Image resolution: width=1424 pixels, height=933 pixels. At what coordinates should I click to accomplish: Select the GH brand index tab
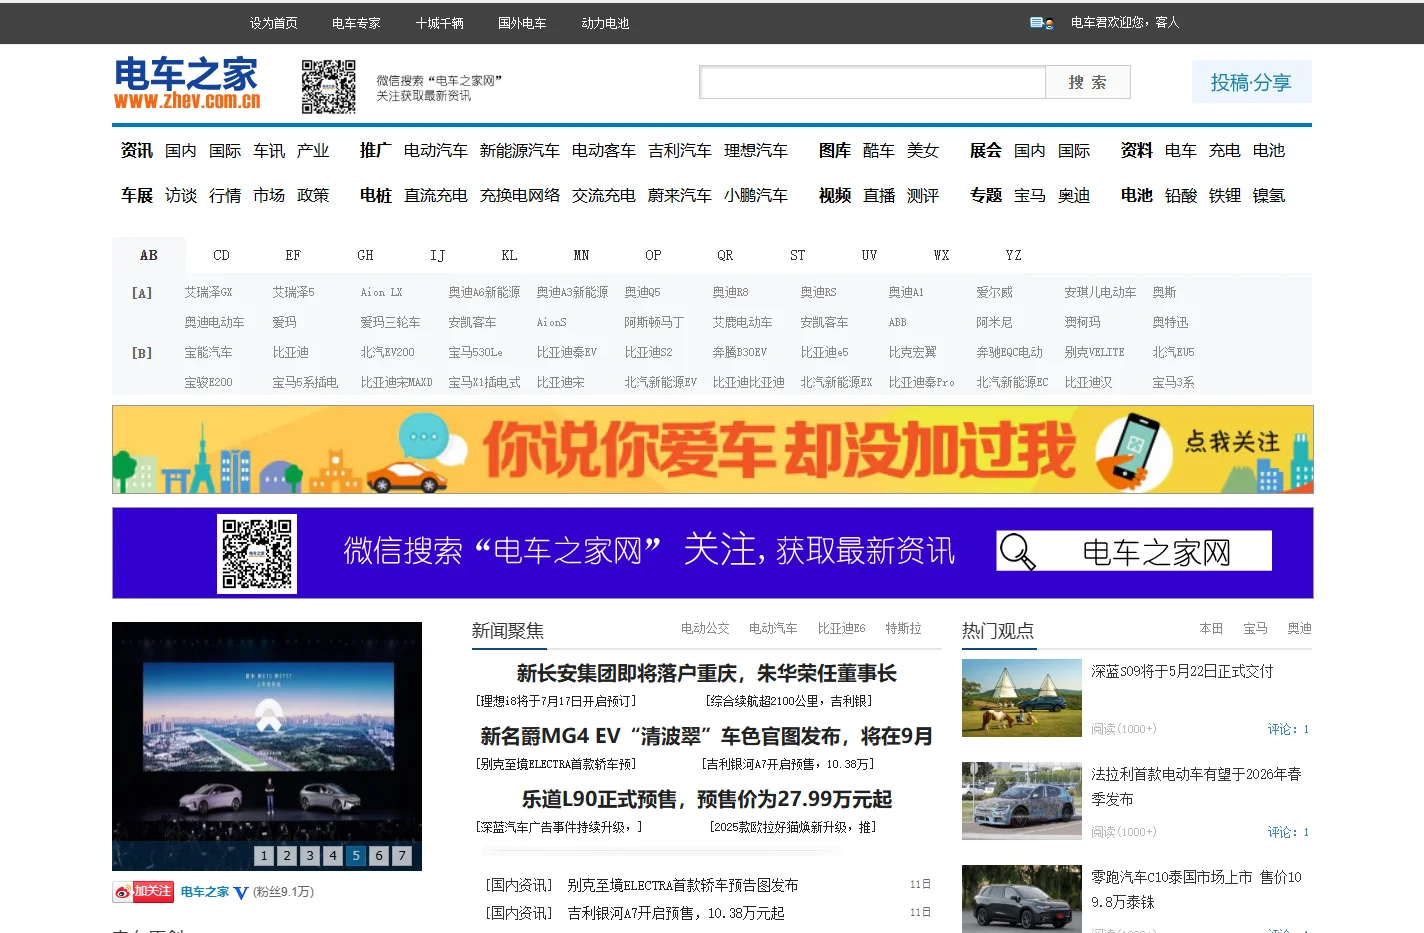[x=365, y=255]
